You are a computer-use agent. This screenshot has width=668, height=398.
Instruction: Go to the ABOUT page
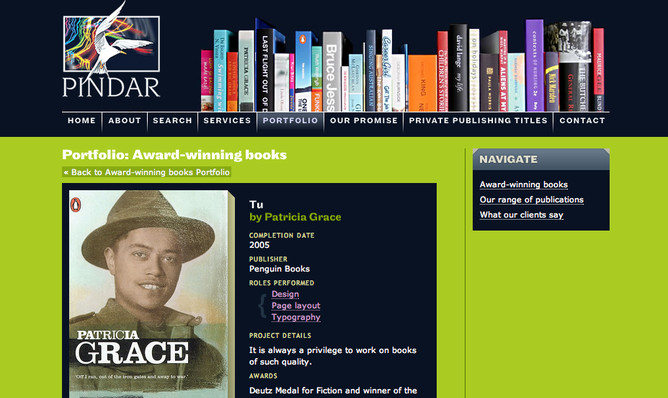(x=124, y=121)
